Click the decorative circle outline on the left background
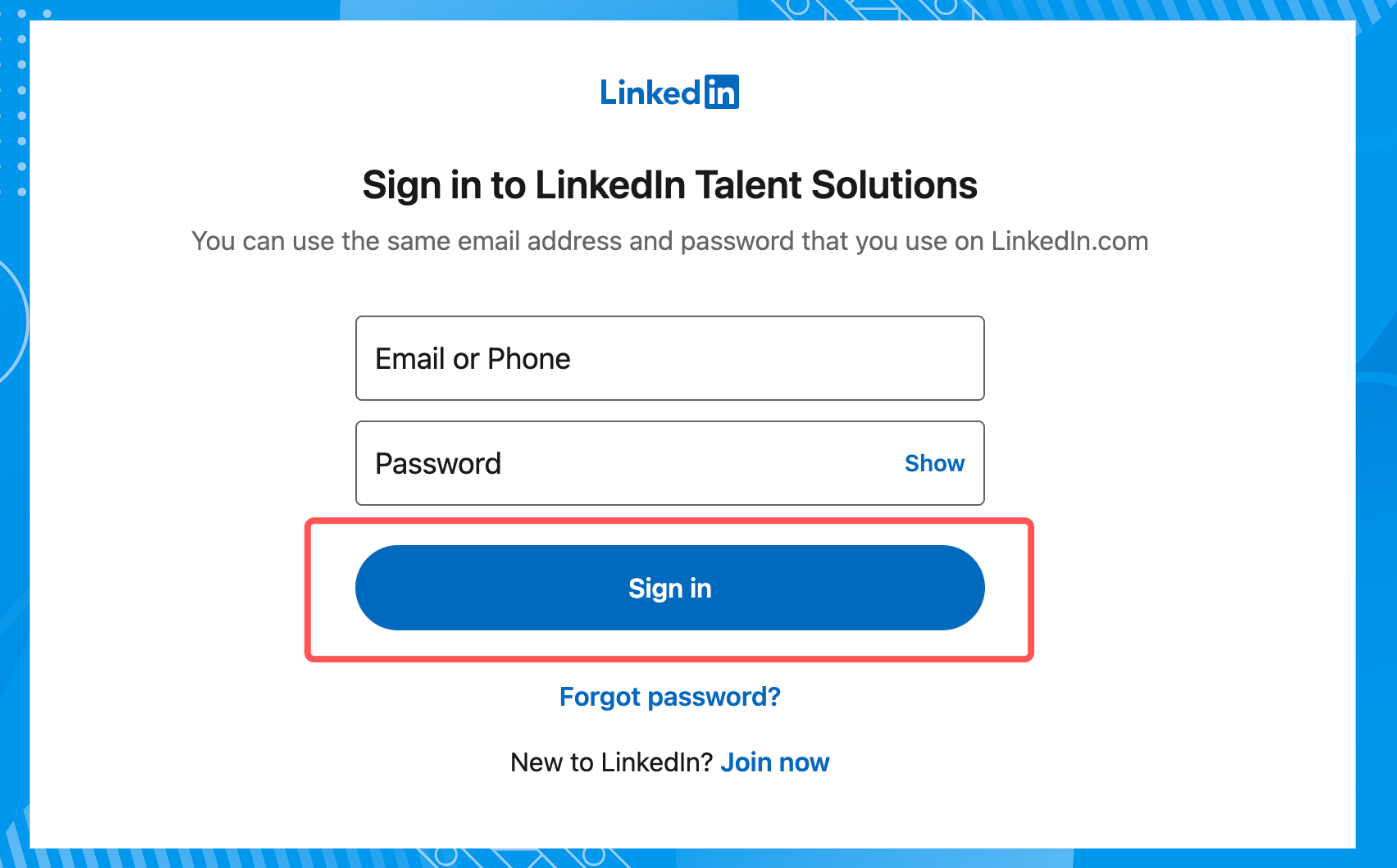Screen dimensions: 1397x868 click(10, 320)
